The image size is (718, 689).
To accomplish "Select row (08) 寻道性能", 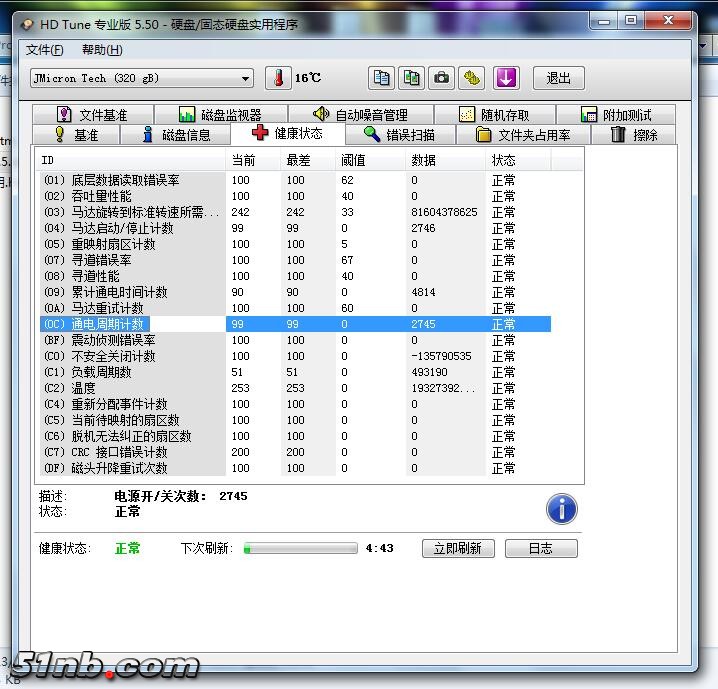I will (x=295, y=276).
